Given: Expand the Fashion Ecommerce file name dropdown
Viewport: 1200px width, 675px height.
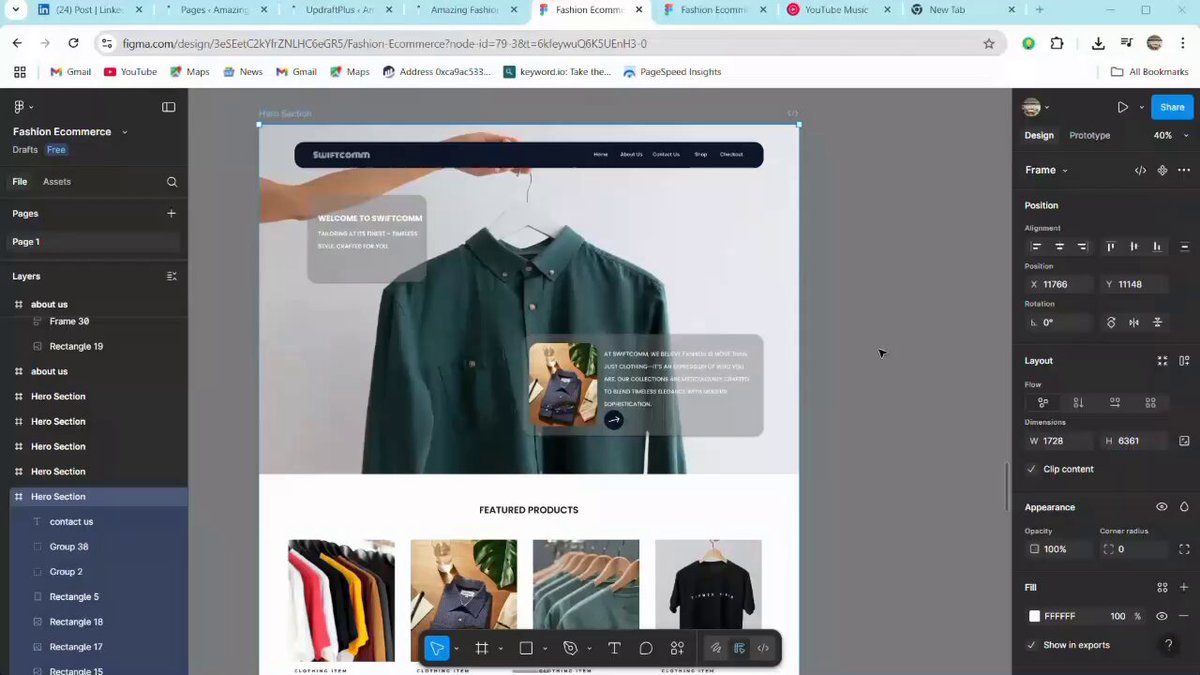Looking at the screenshot, I should point(124,132).
